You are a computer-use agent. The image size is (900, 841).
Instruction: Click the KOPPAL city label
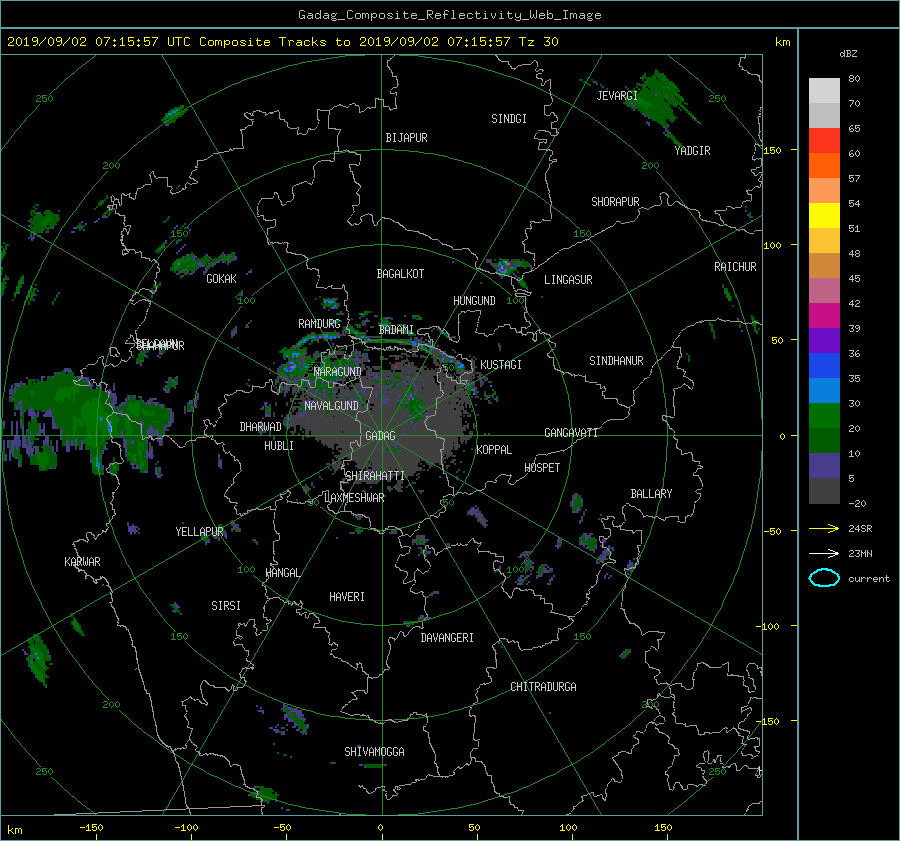coord(494,450)
